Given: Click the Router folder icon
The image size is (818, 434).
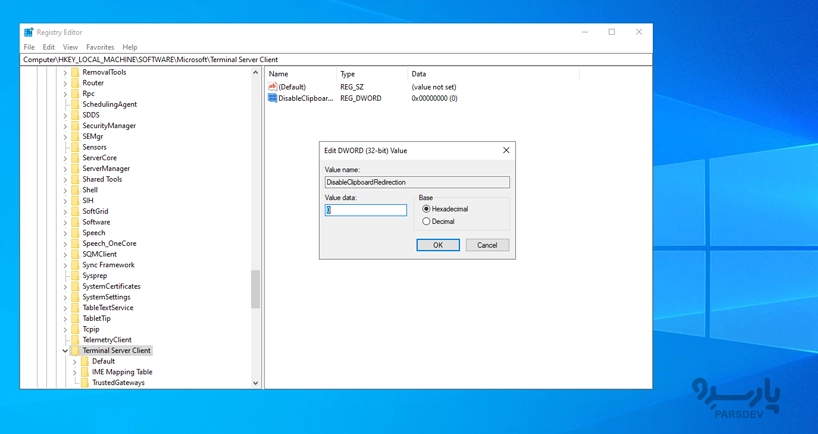Looking at the screenshot, I should pyautogui.click(x=75, y=83).
